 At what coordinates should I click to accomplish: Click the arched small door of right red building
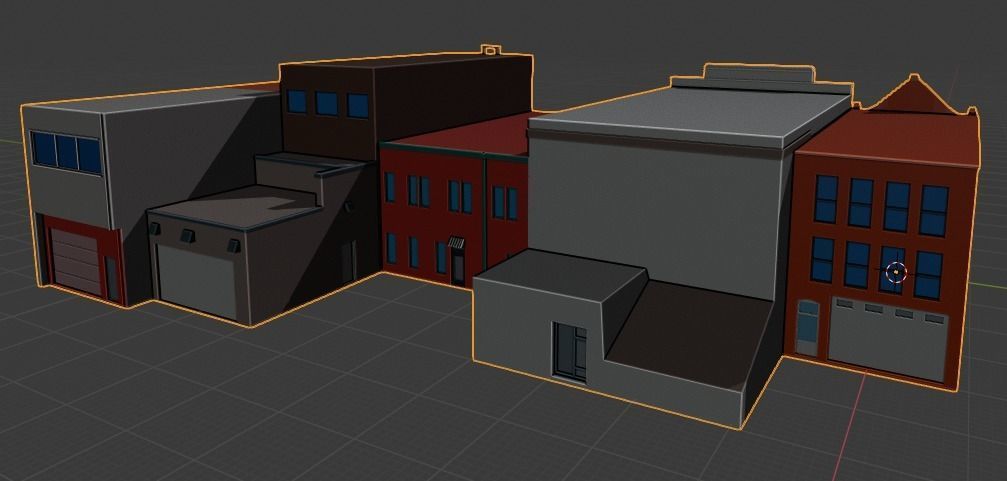point(807,328)
